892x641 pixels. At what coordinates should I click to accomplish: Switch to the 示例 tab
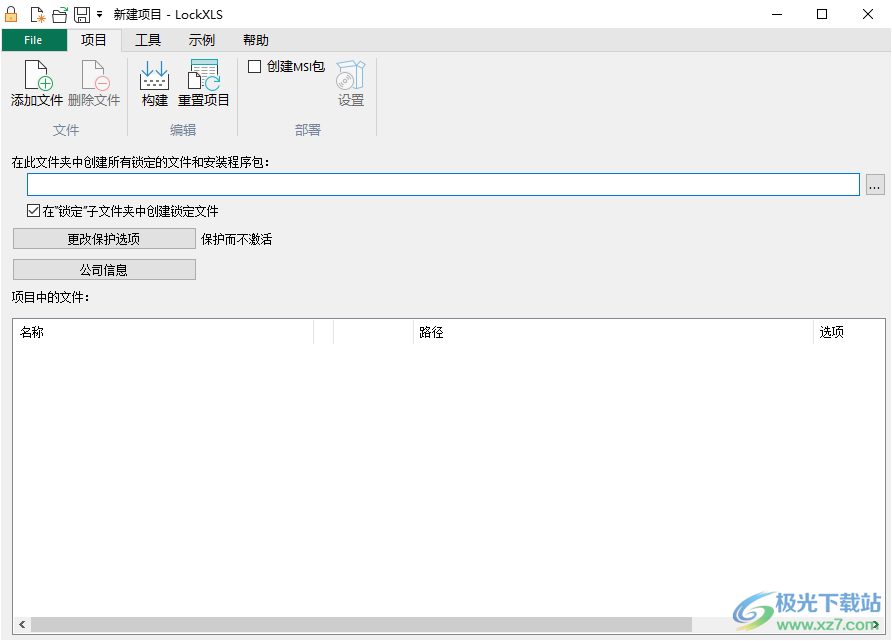(202, 40)
